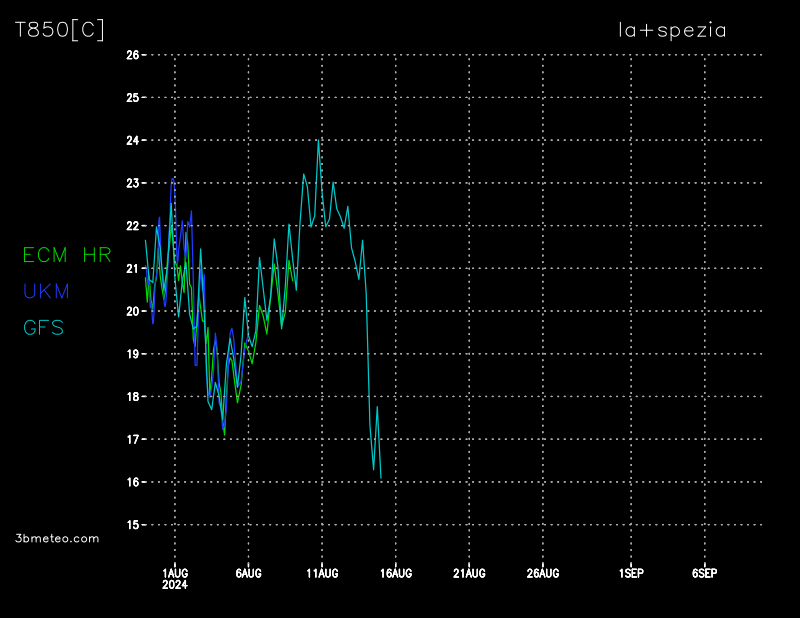The width and height of the screenshot is (800, 618).
Task: Select the la+spezia location label
Action: point(672,31)
